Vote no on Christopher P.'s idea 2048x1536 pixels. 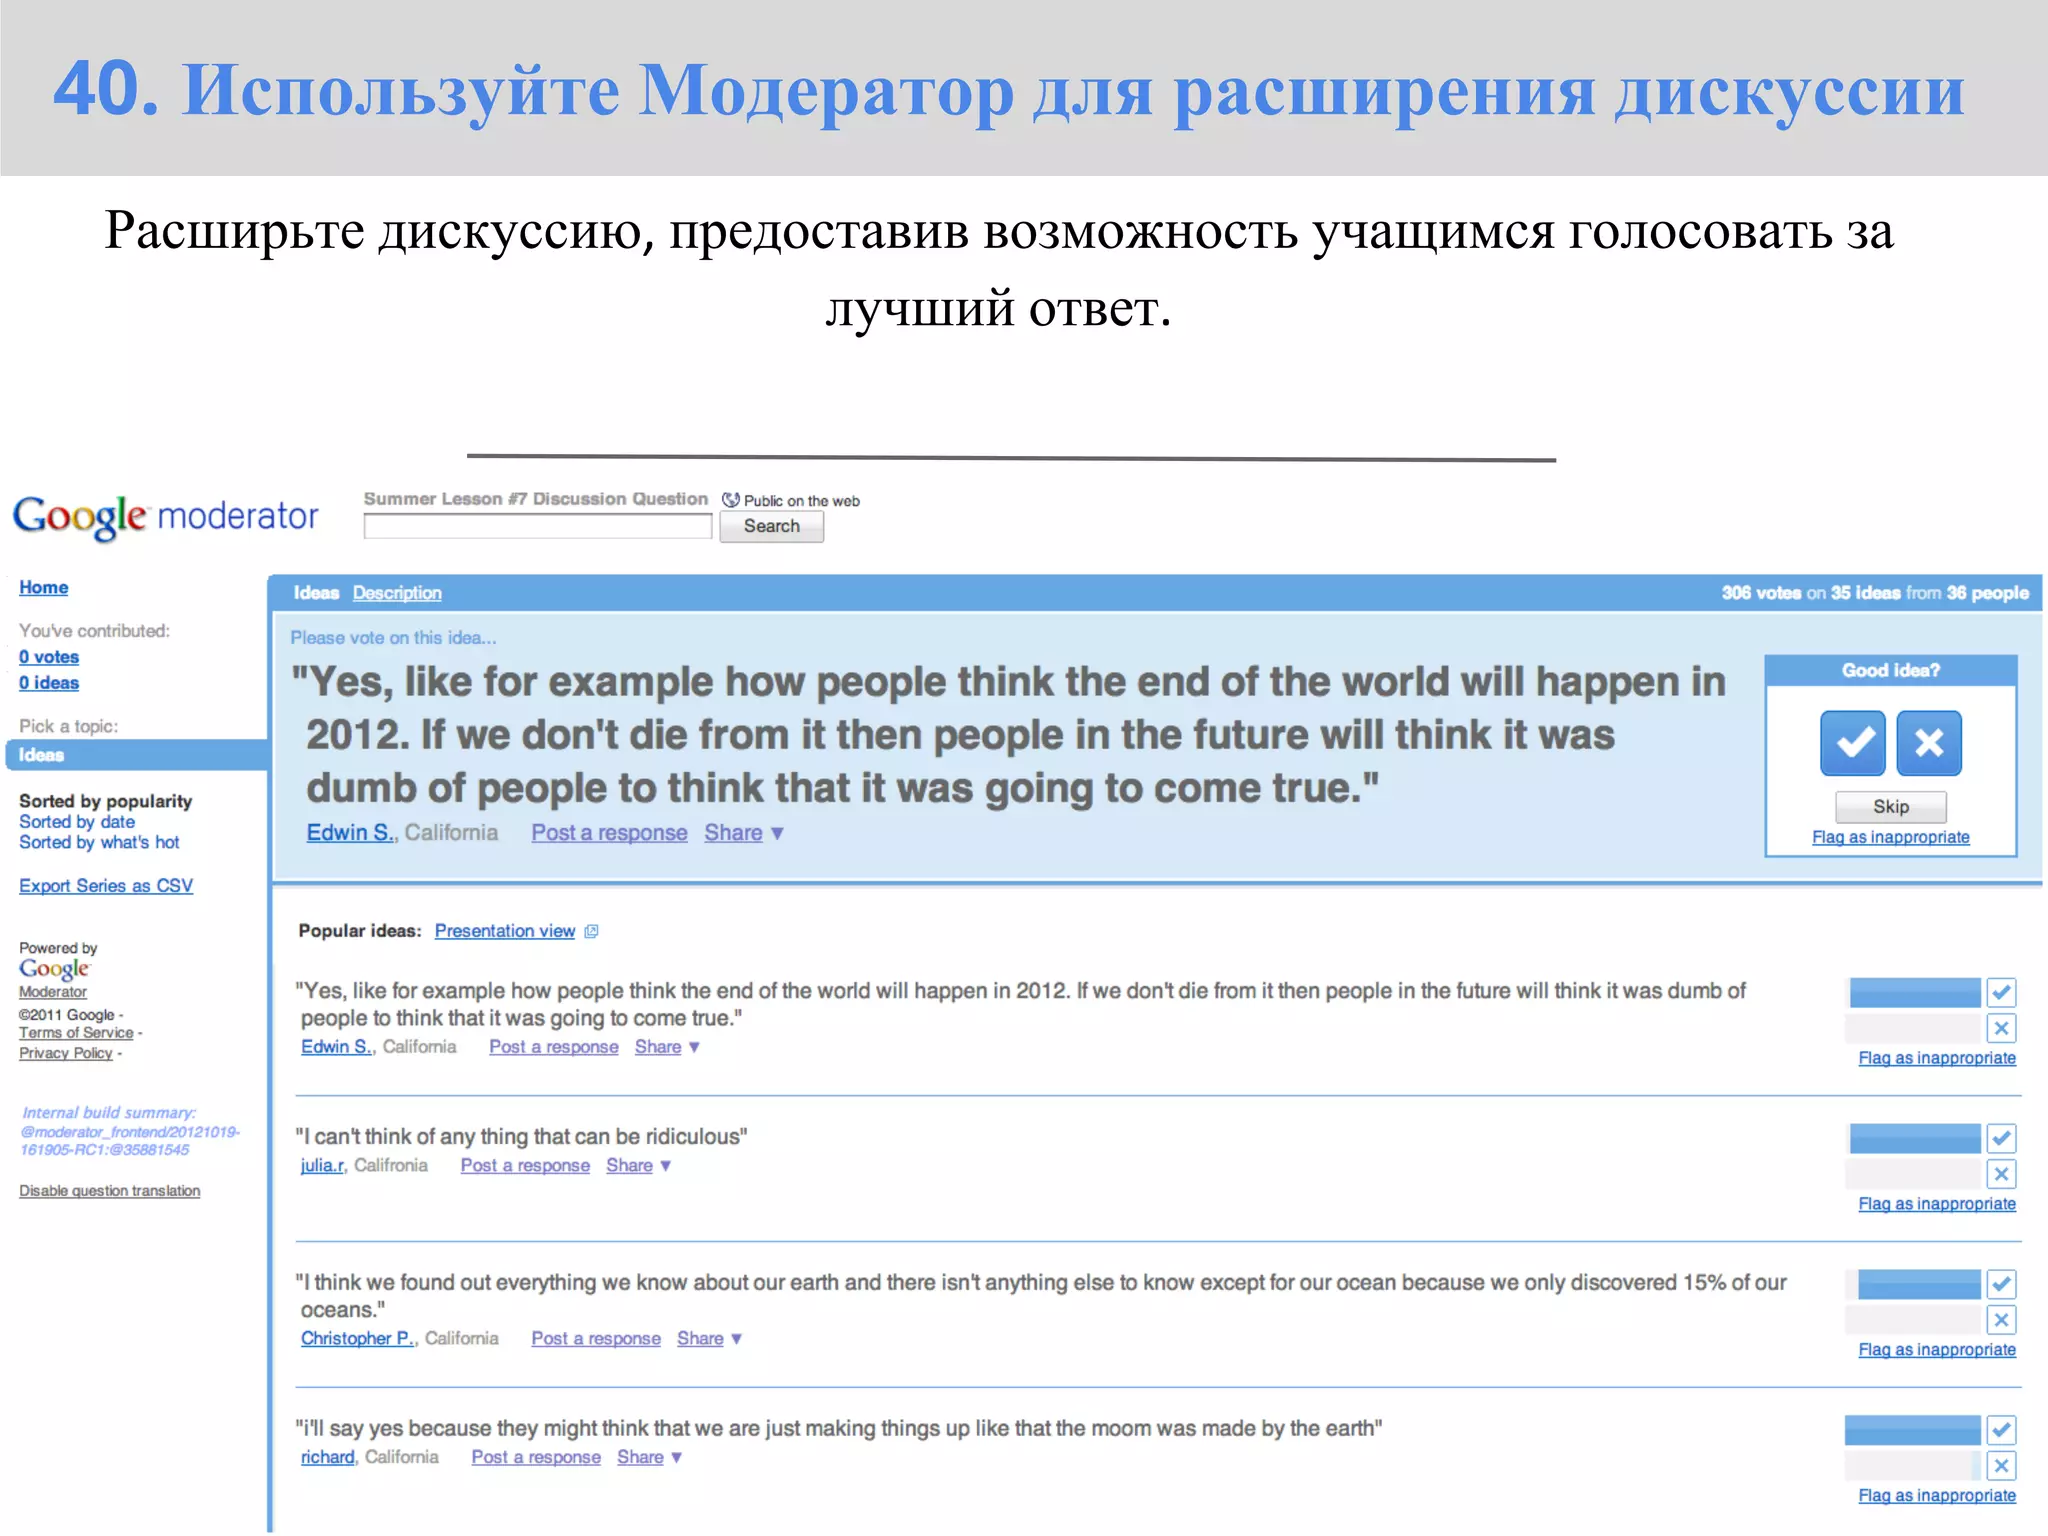pyautogui.click(x=2001, y=1320)
